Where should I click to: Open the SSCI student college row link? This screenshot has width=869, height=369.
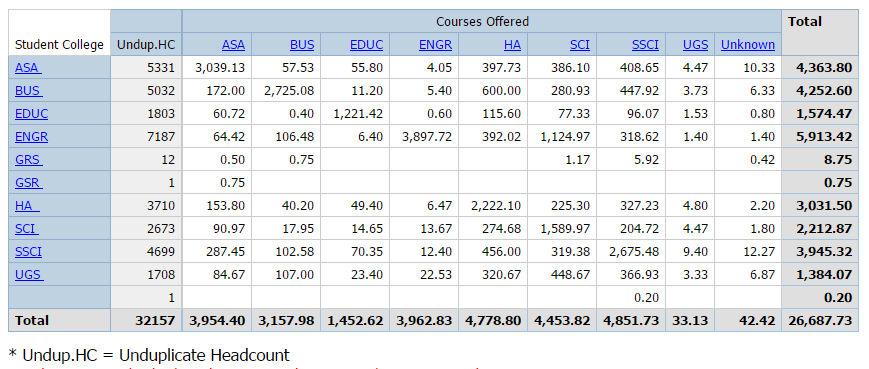pyautogui.click(x=28, y=252)
